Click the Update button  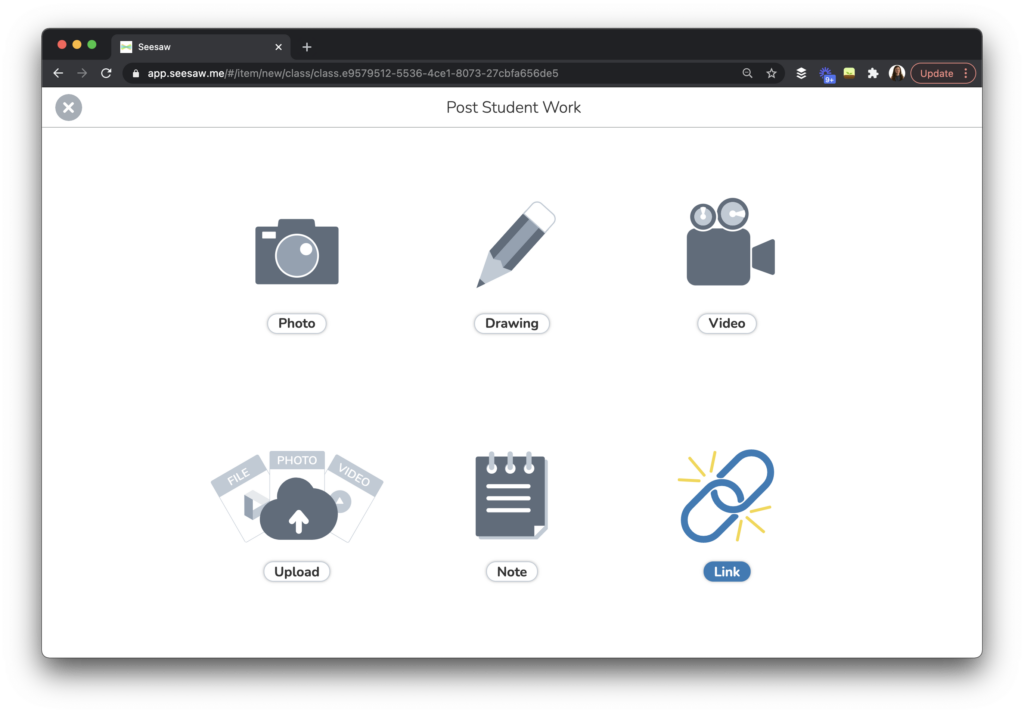tap(938, 73)
